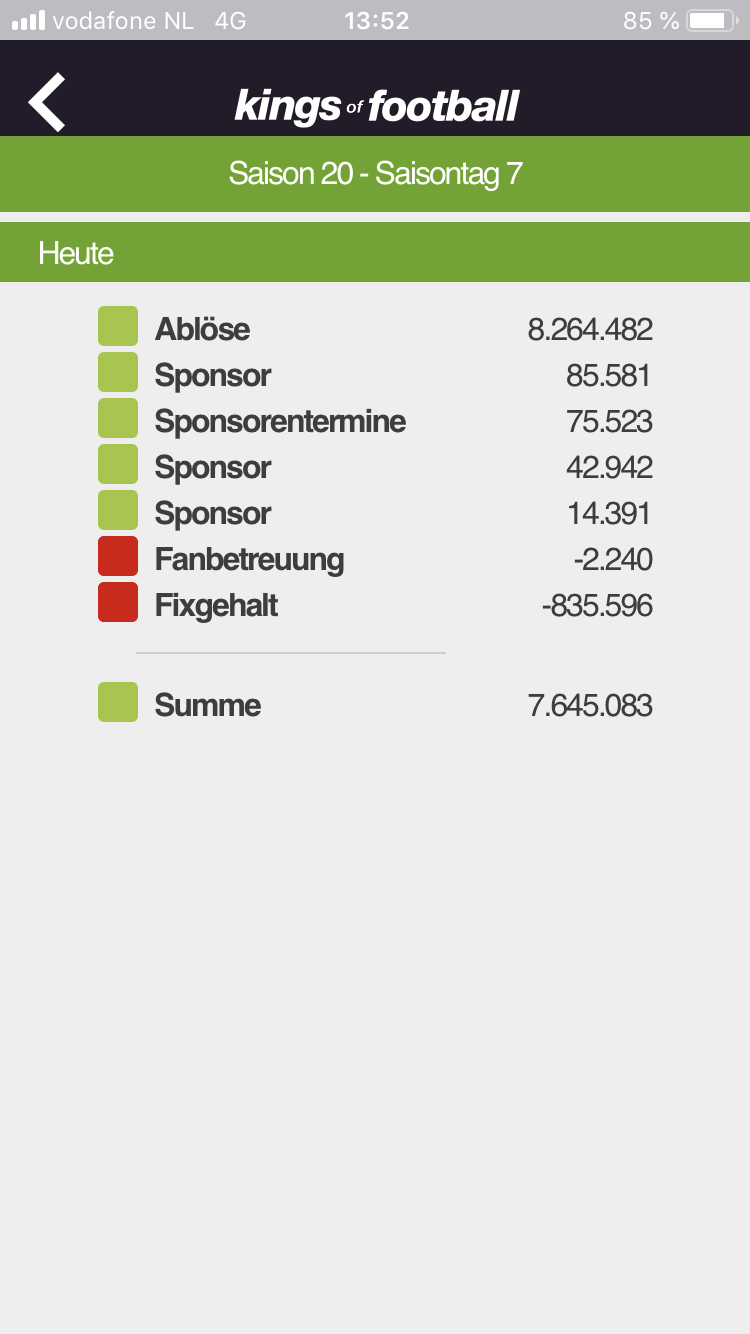This screenshot has width=750, height=1334.
Task: Tap the Sponsor row showing 42.942
Action: [375, 467]
